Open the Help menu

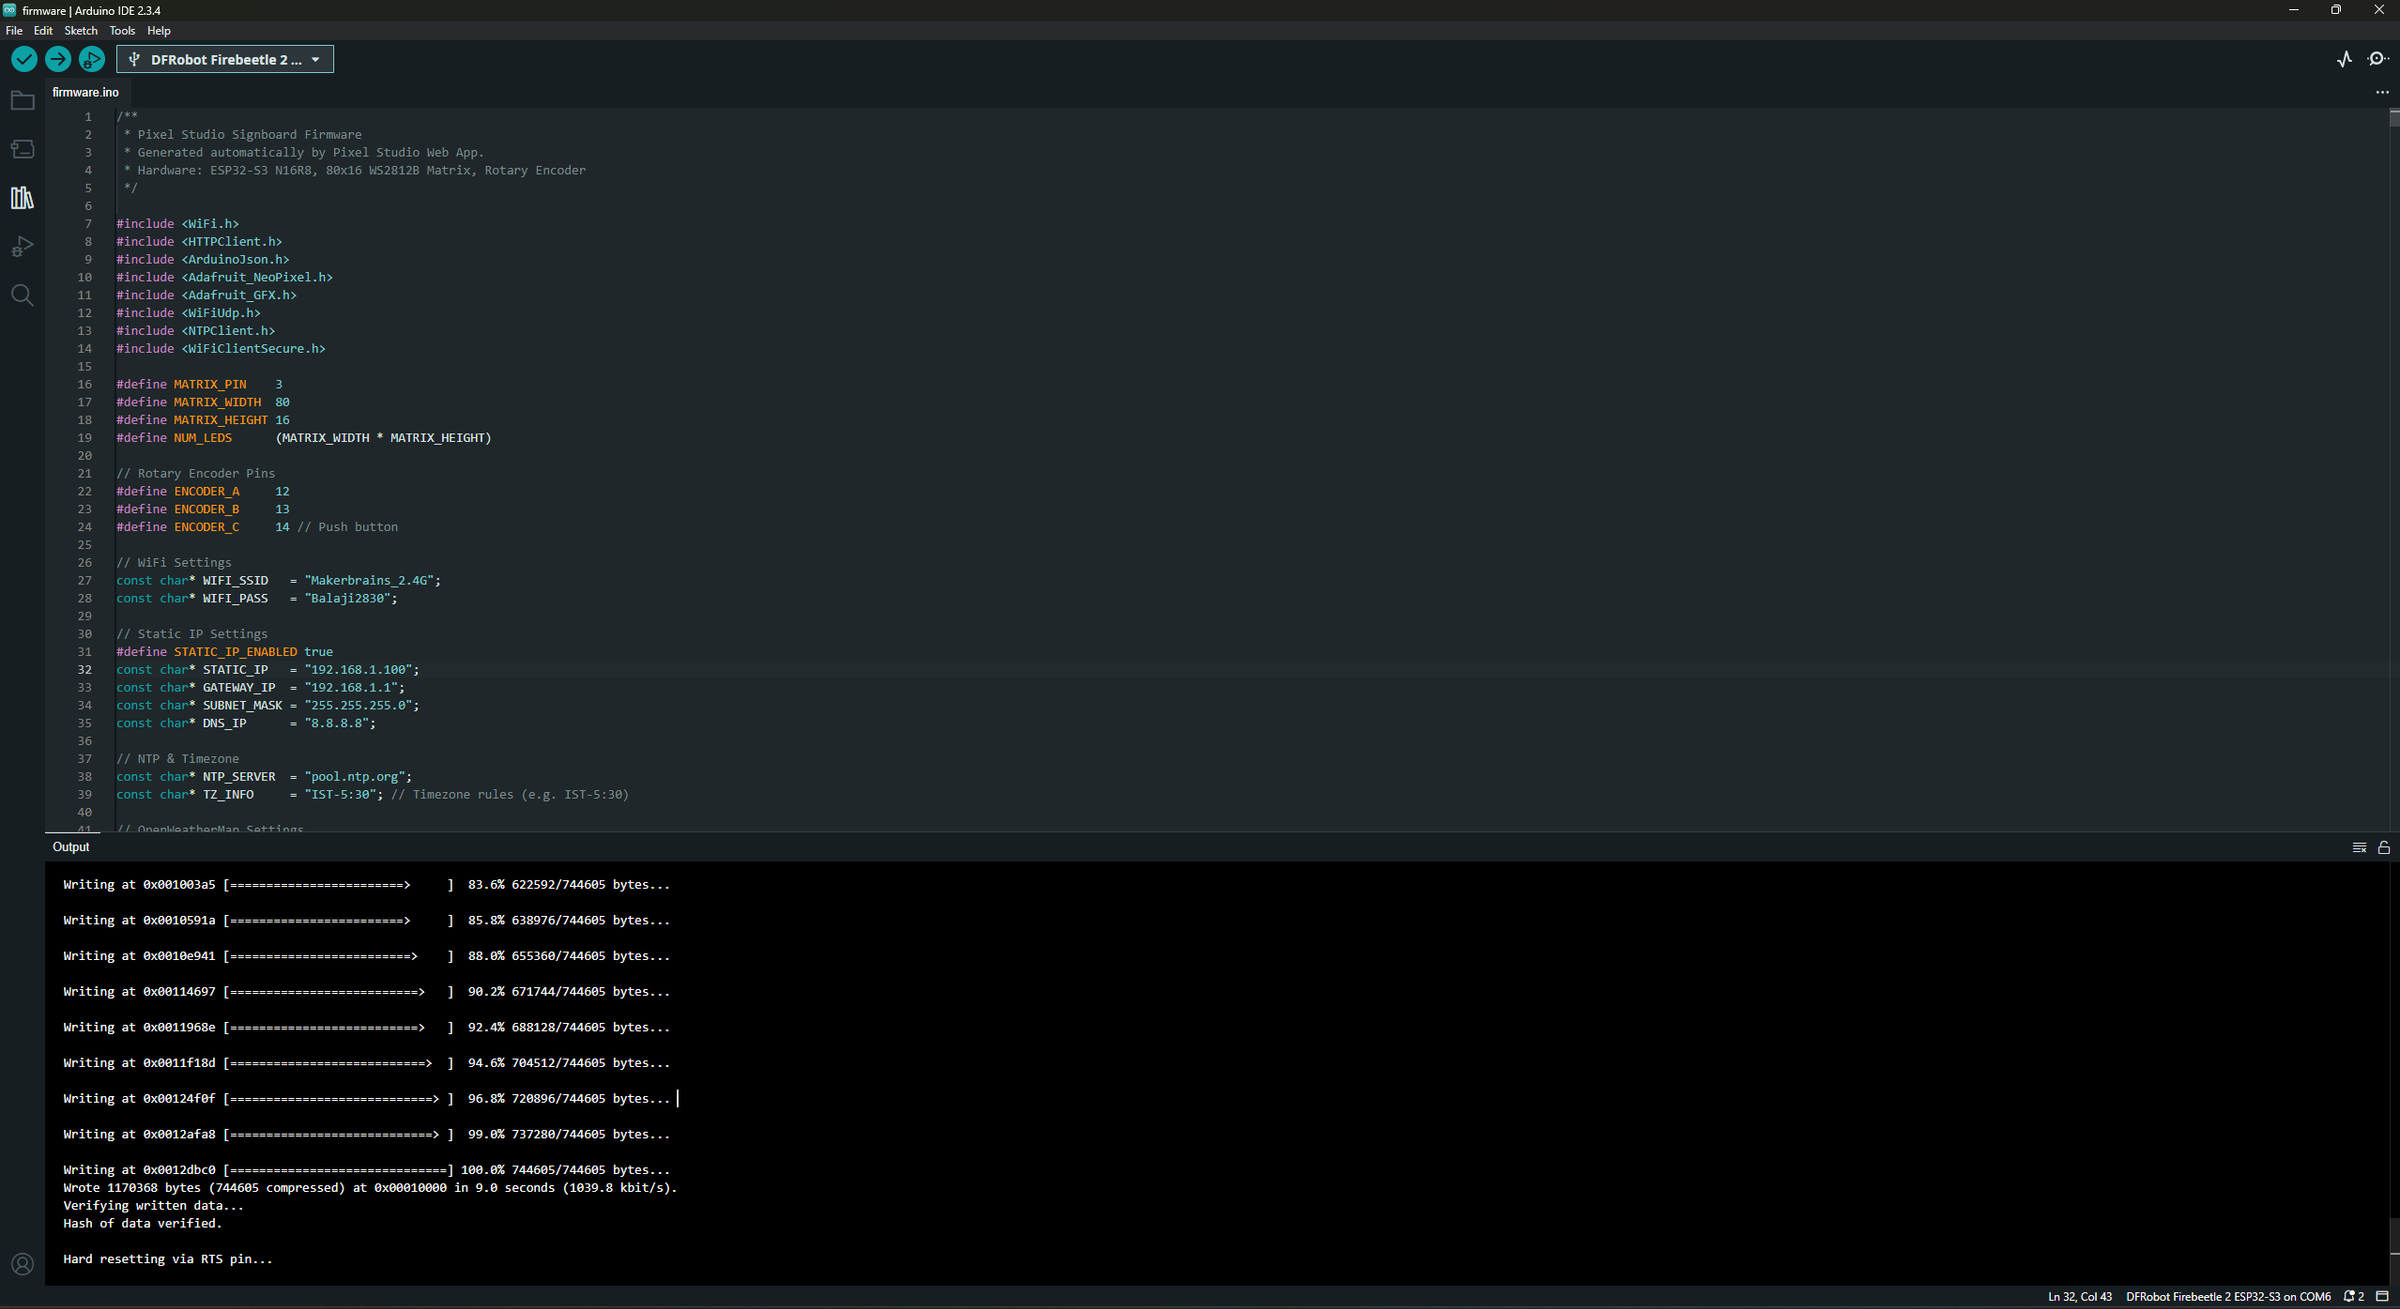click(x=159, y=31)
